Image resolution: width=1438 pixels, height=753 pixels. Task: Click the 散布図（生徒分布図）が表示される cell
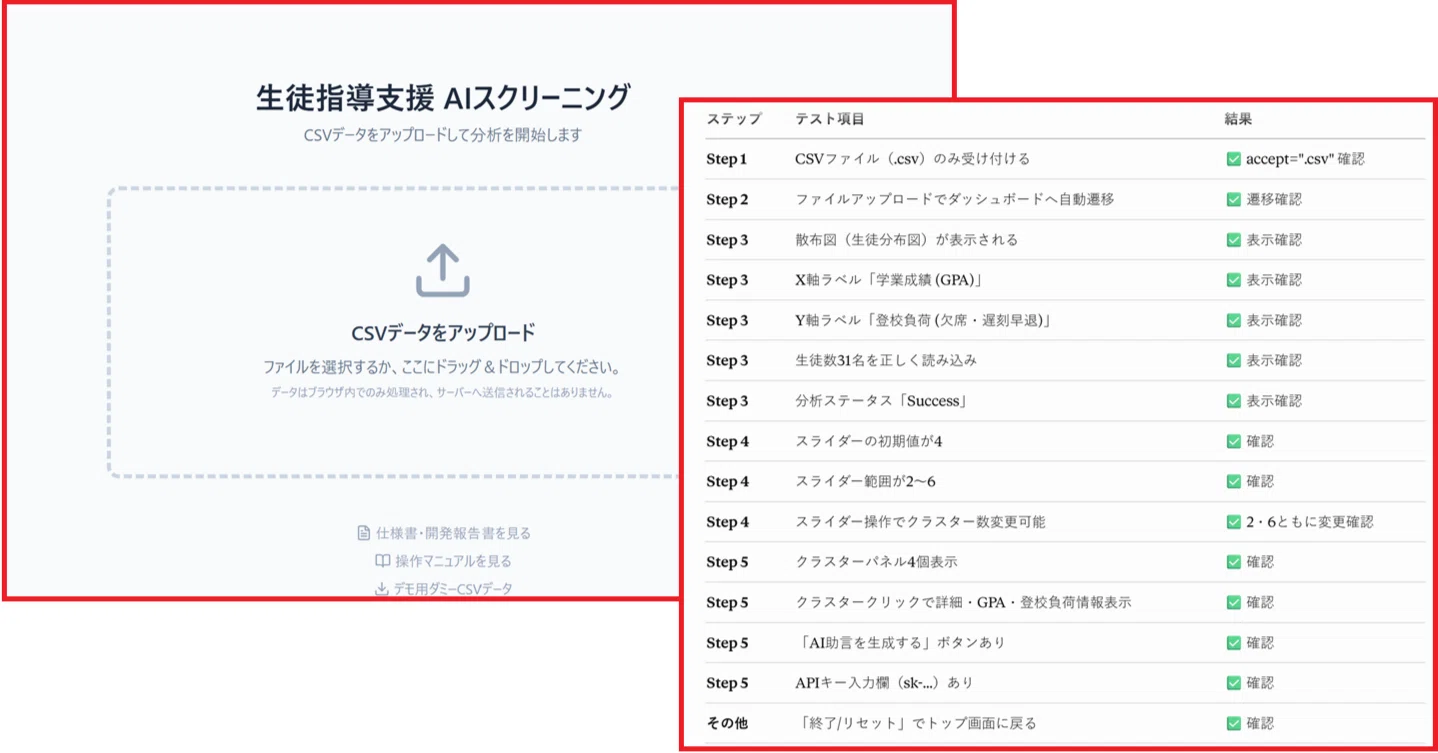[906, 240]
